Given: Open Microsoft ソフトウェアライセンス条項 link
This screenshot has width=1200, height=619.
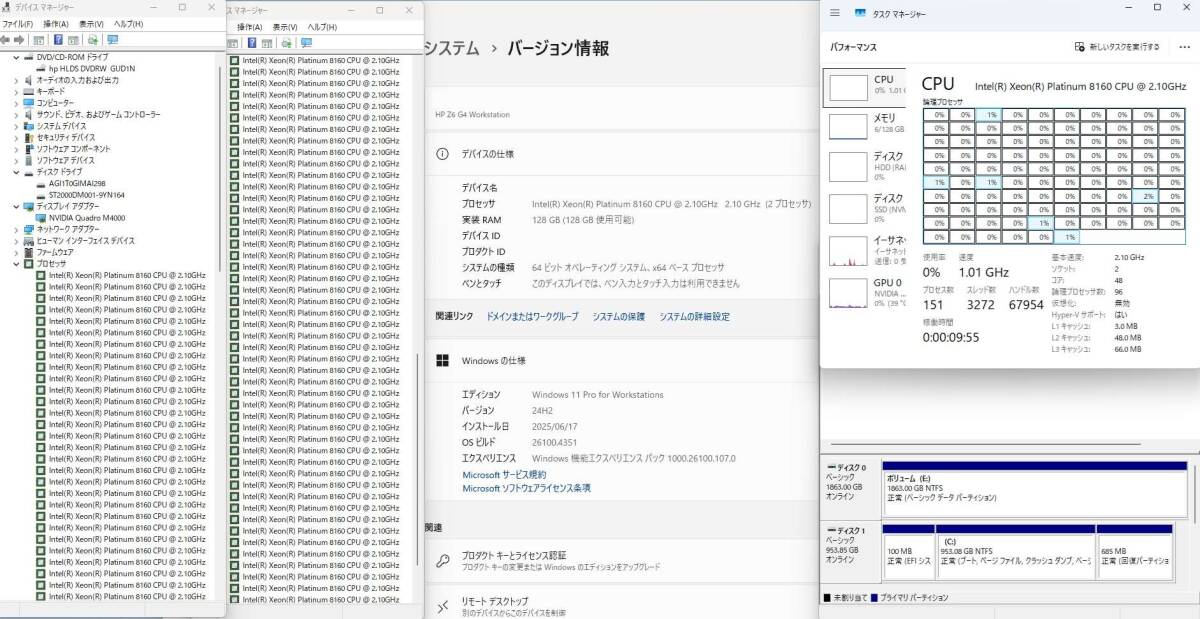Looking at the screenshot, I should (526, 488).
